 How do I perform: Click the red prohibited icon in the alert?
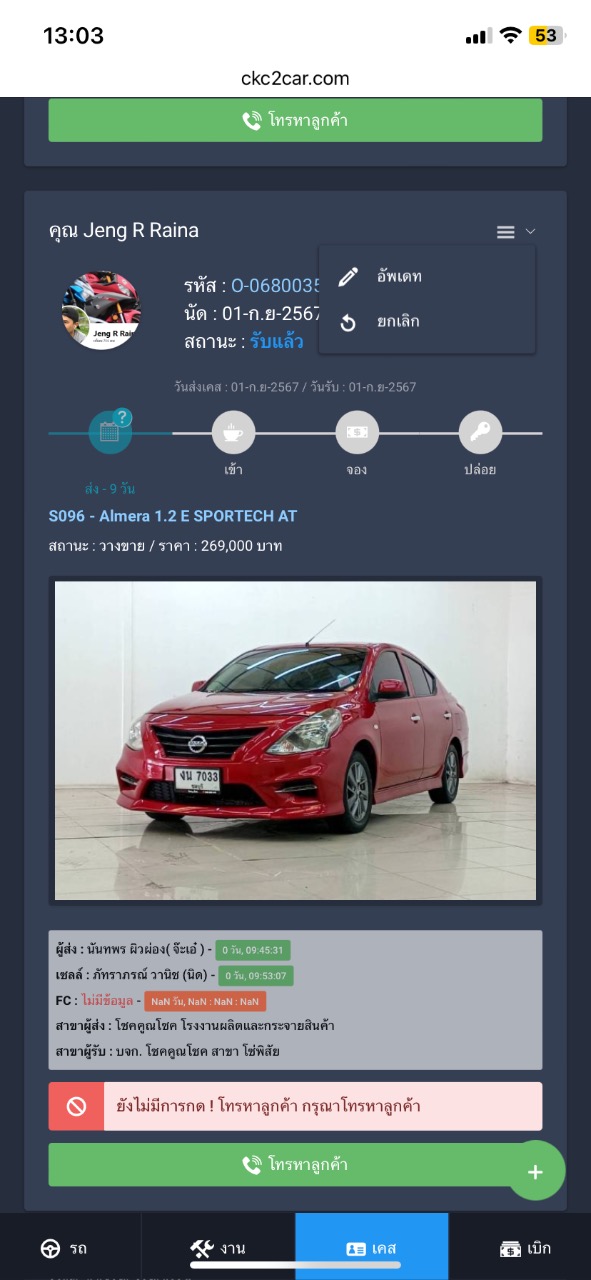(76, 1106)
